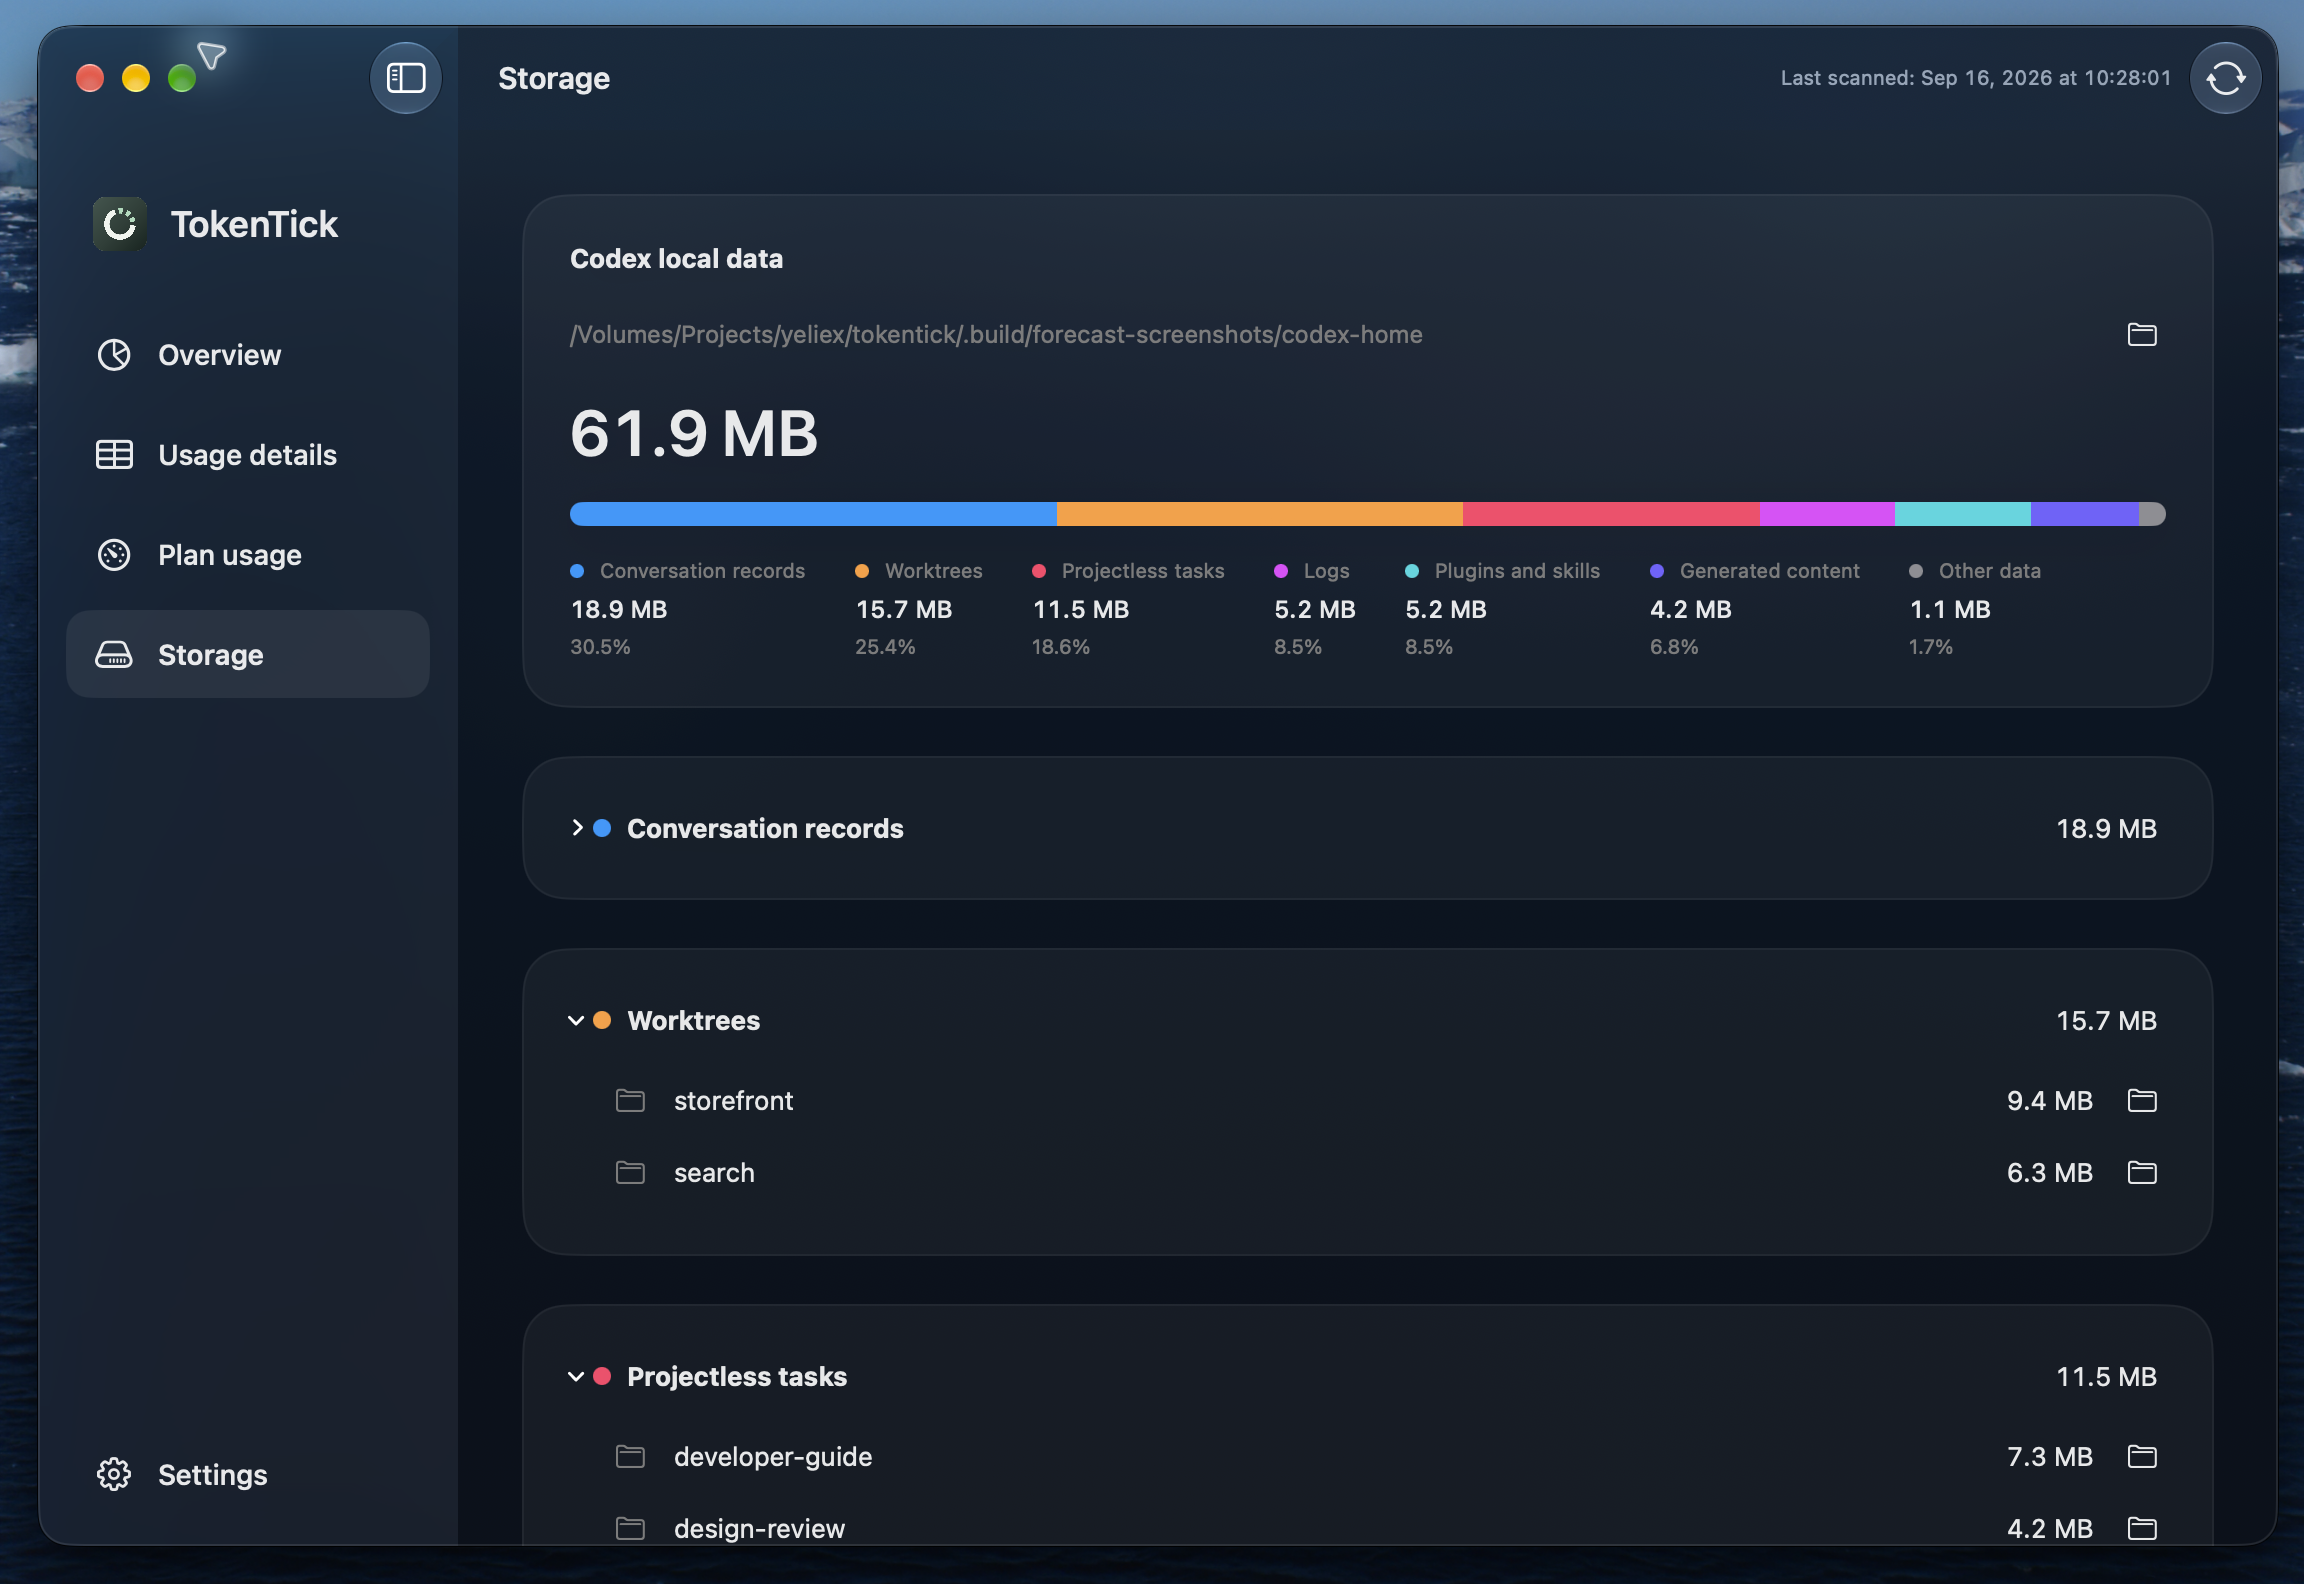Click the Usage details table icon
Screen dimensions: 2304x1584
114,455
